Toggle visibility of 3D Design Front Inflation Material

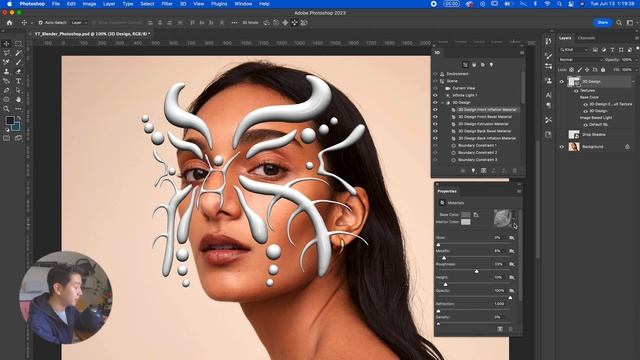[435, 110]
